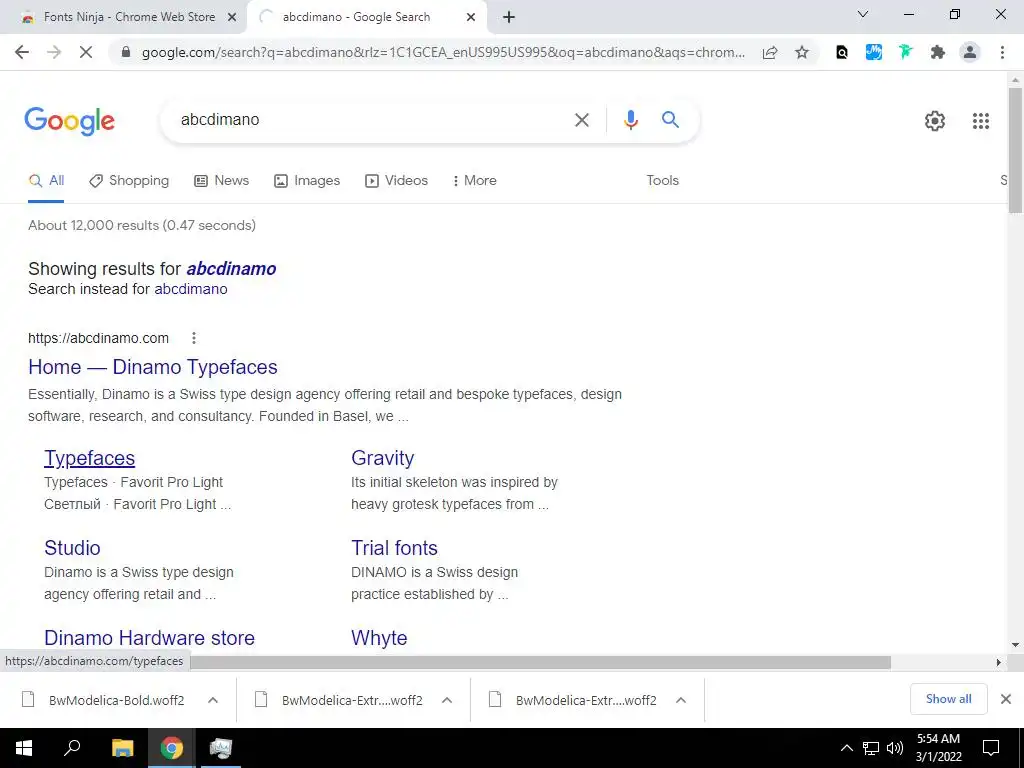Open search Tools options
Image resolution: width=1024 pixels, height=768 pixels.
(662, 180)
